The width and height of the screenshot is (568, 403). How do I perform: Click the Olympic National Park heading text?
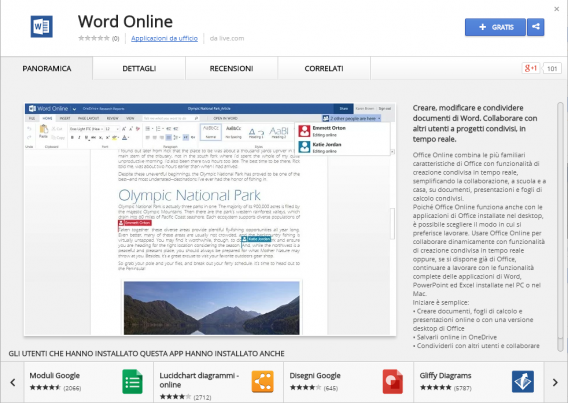coord(189,195)
